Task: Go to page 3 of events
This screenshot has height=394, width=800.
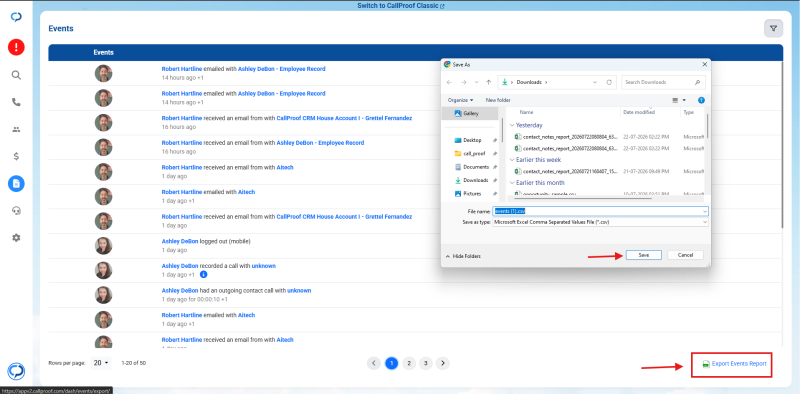Action: point(425,363)
